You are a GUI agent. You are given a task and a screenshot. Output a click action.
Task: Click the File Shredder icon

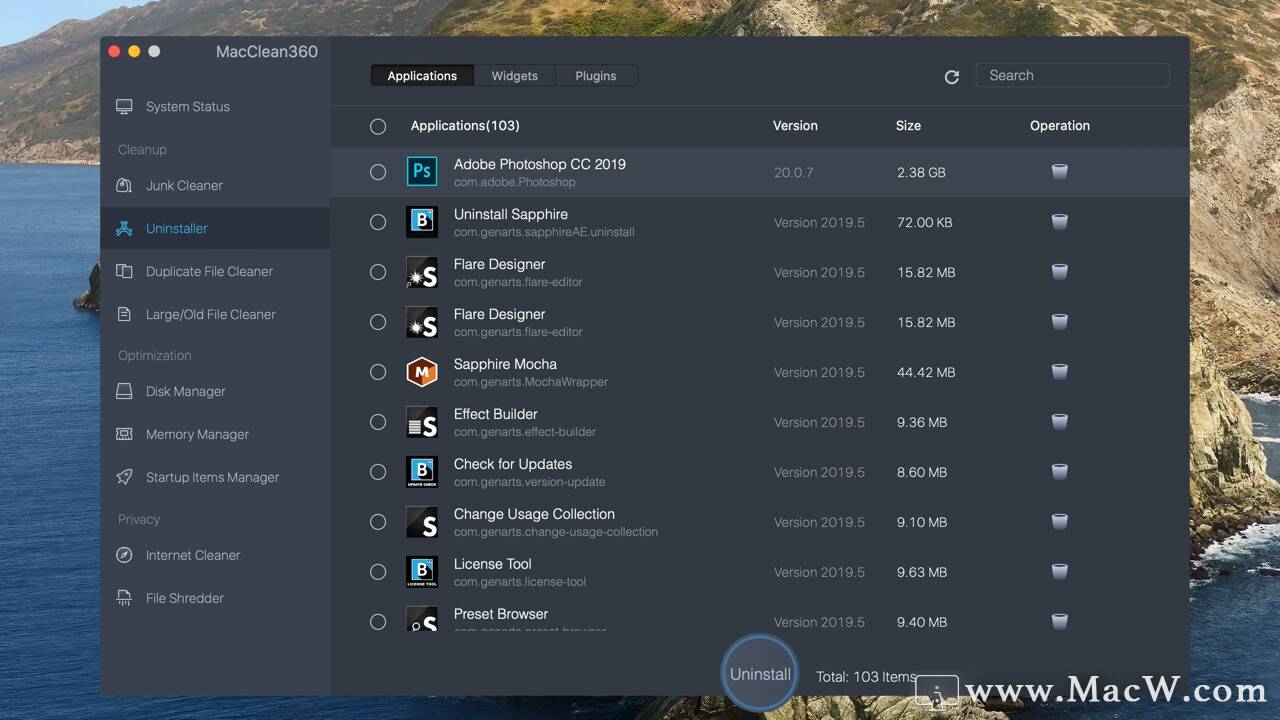point(124,598)
